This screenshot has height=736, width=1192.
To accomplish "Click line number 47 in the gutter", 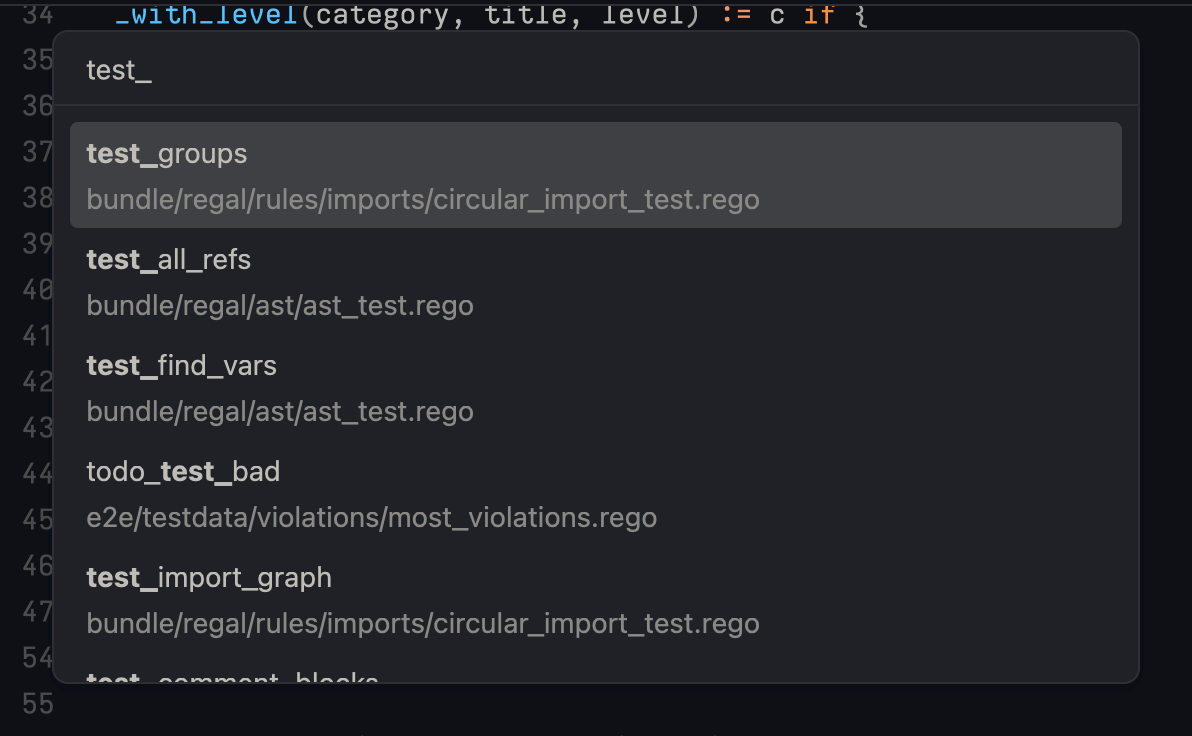I will (x=36, y=611).
